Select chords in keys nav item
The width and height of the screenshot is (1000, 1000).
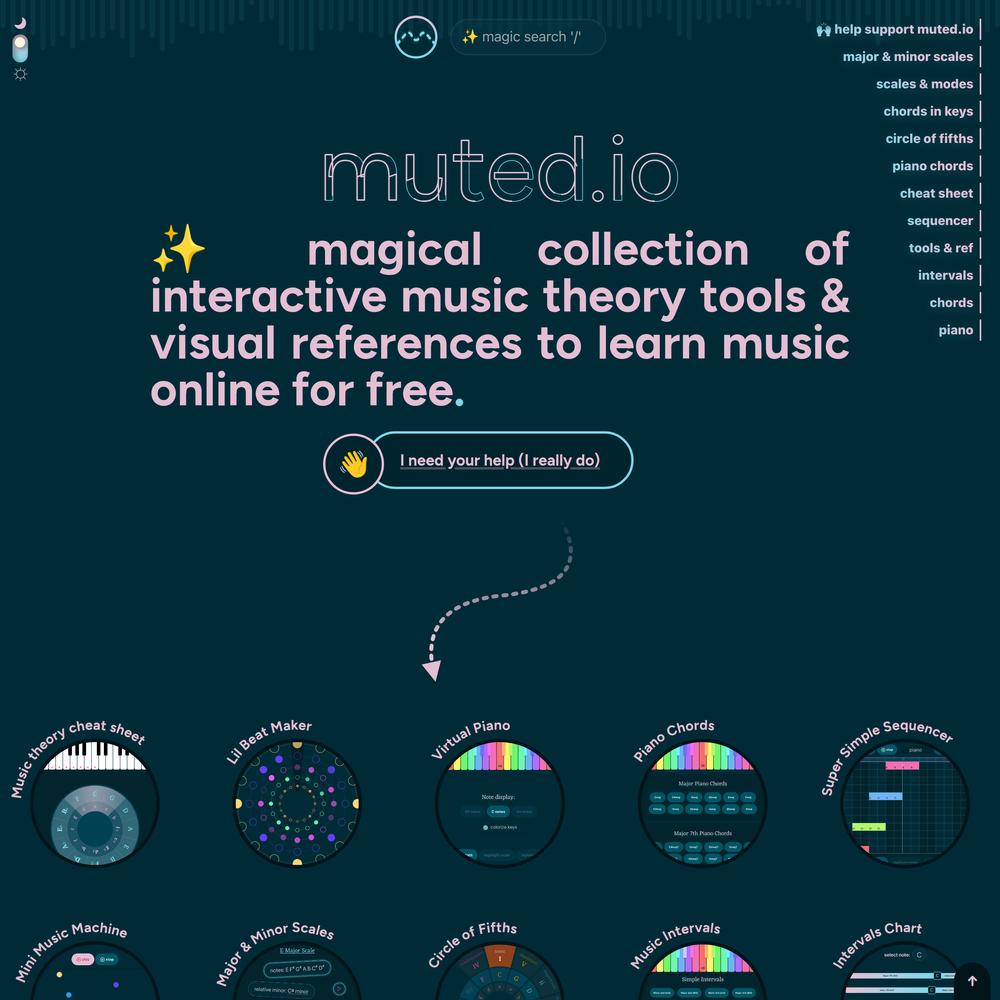(x=928, y=112)
